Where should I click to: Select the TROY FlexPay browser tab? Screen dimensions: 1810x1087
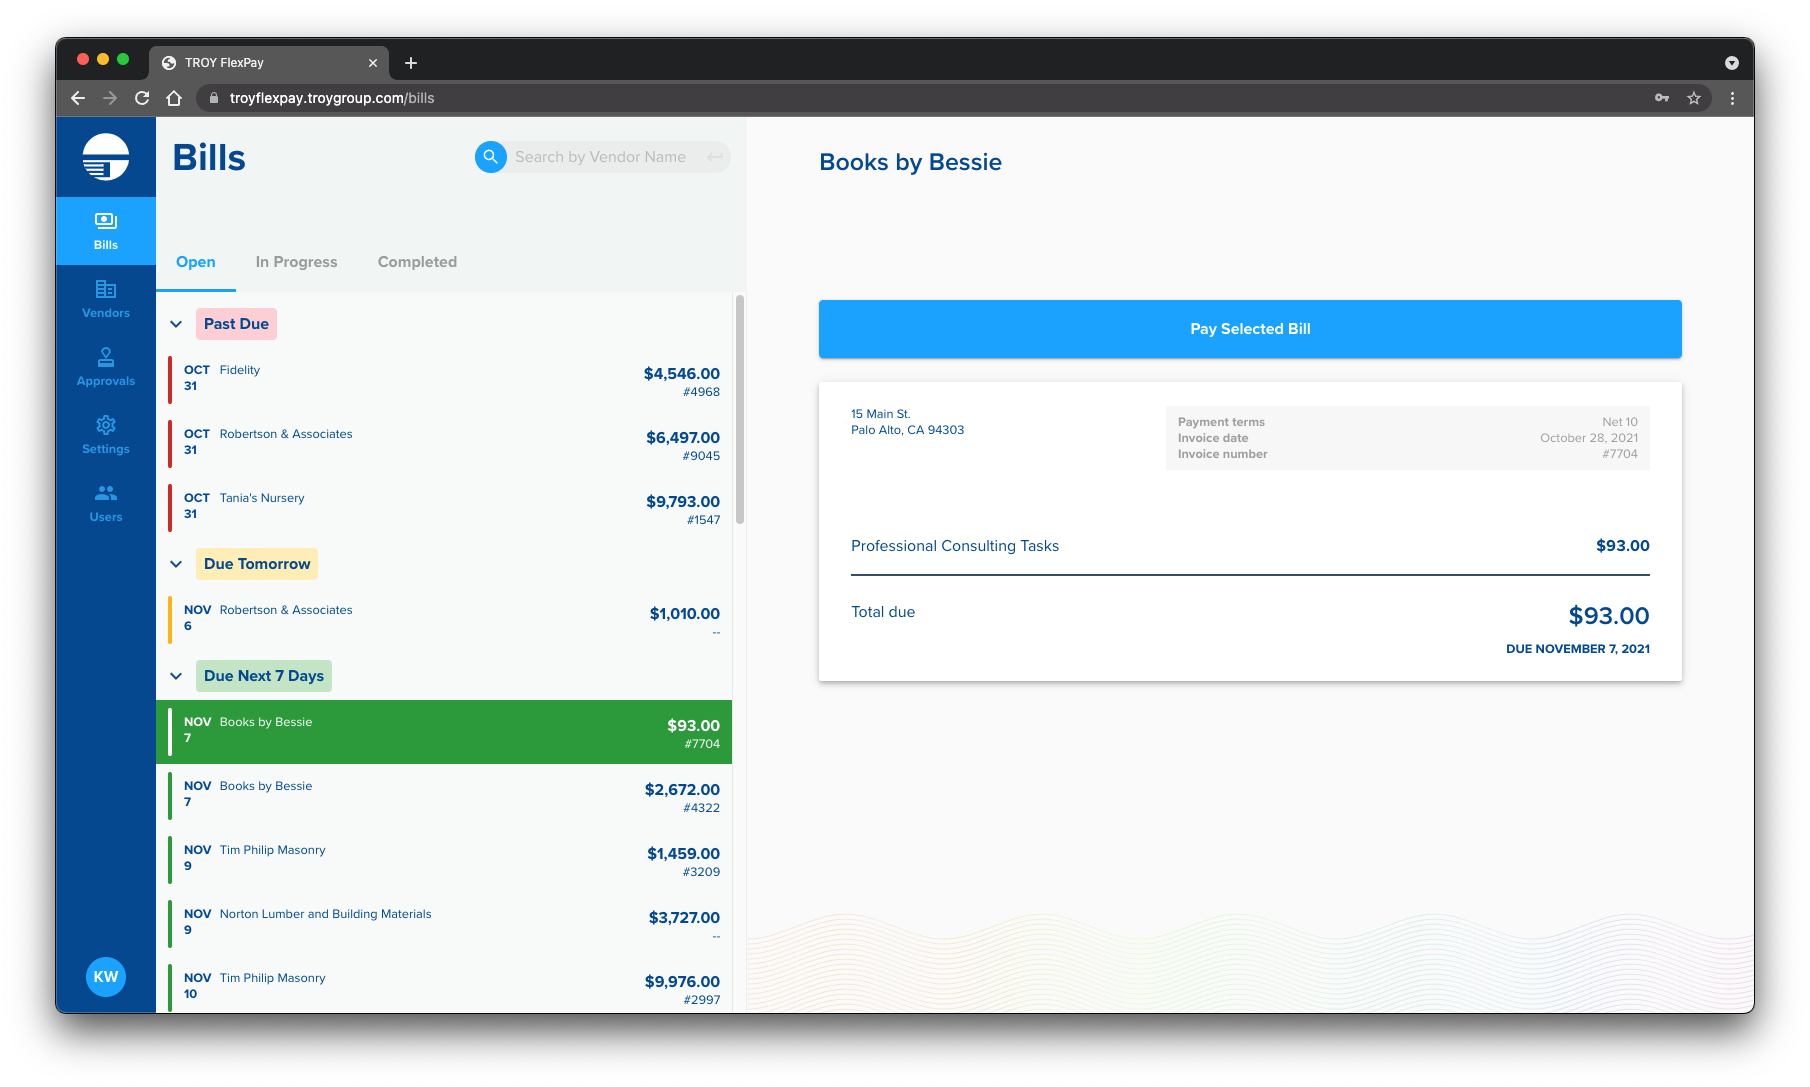click(270, 63)
